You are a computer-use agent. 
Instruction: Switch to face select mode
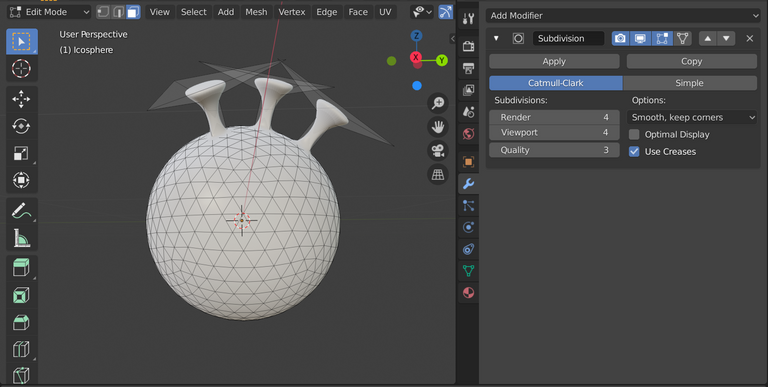(x=133, y=12)
